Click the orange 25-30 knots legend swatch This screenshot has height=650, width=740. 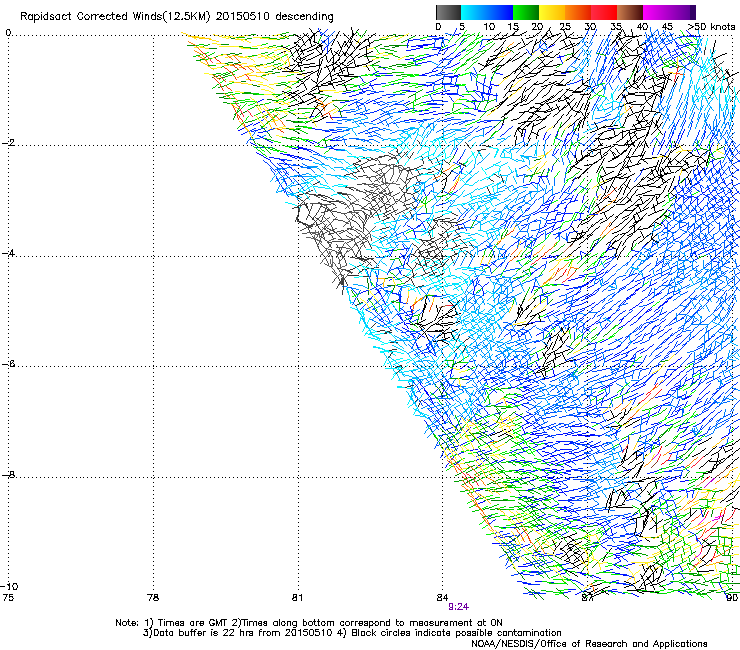tap(578, 12)
